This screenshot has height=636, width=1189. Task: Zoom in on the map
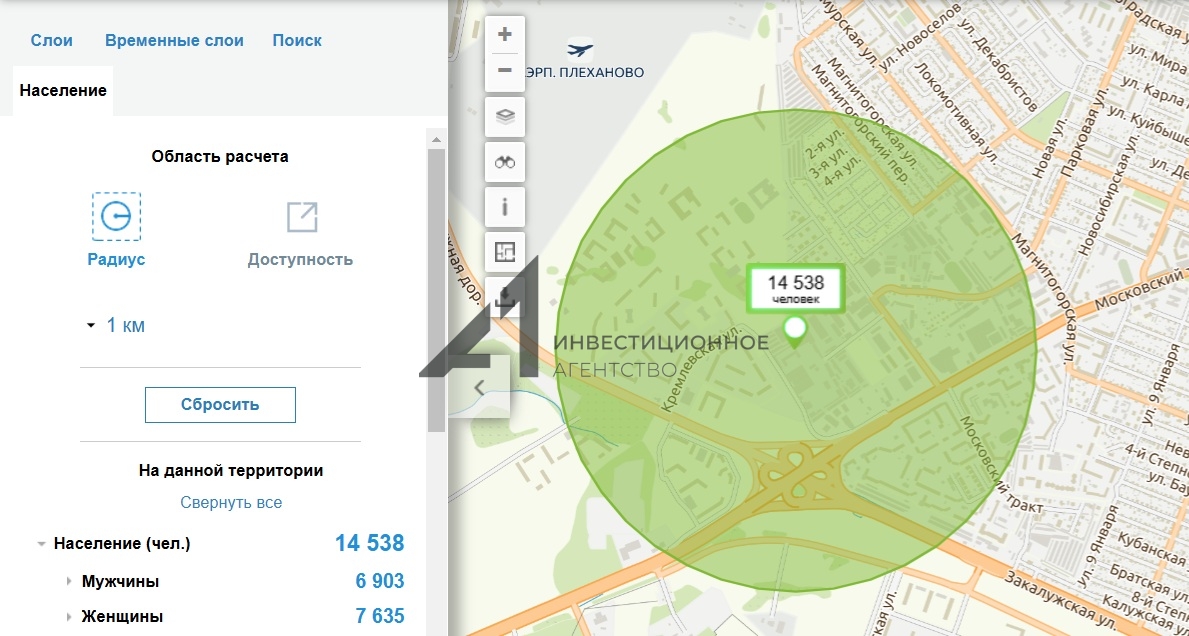click(x=505, y=35)
